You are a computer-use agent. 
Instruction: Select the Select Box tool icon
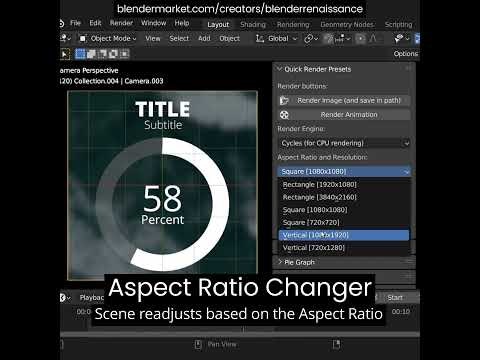(65, 54)
